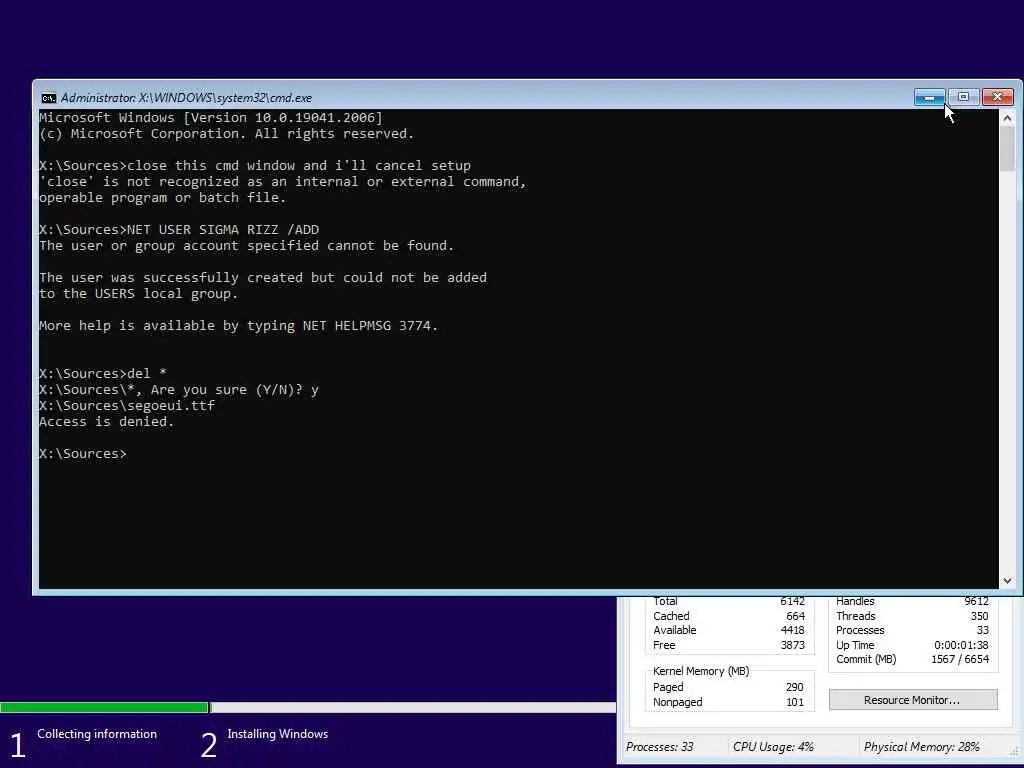1024x768 pixels.
Task: Click 'Kernel Memory (MB)' group label
Action: [701, 671]
